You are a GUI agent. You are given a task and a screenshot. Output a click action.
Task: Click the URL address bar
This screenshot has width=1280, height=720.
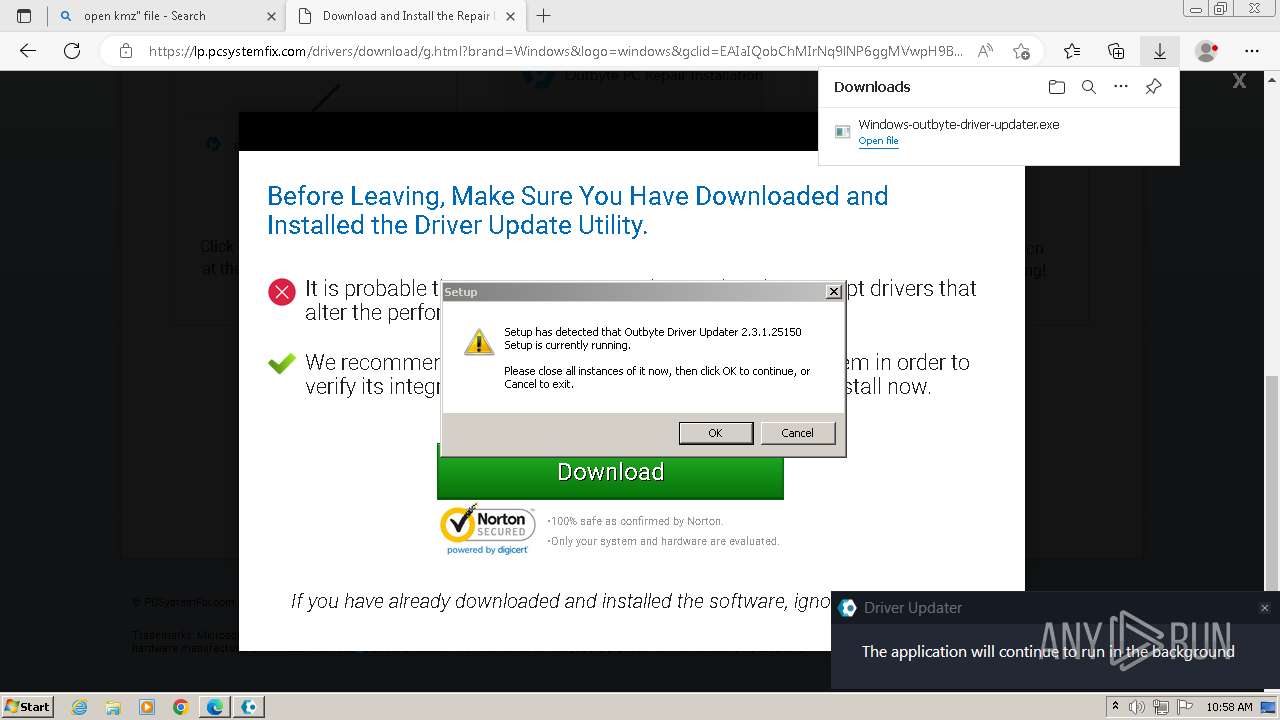[x=555, y=51]
